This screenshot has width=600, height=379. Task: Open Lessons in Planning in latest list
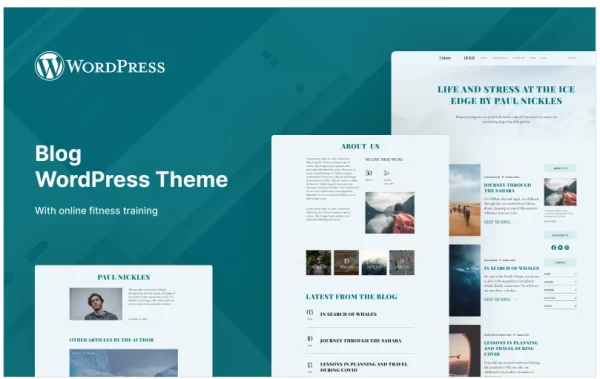point(364,367)
